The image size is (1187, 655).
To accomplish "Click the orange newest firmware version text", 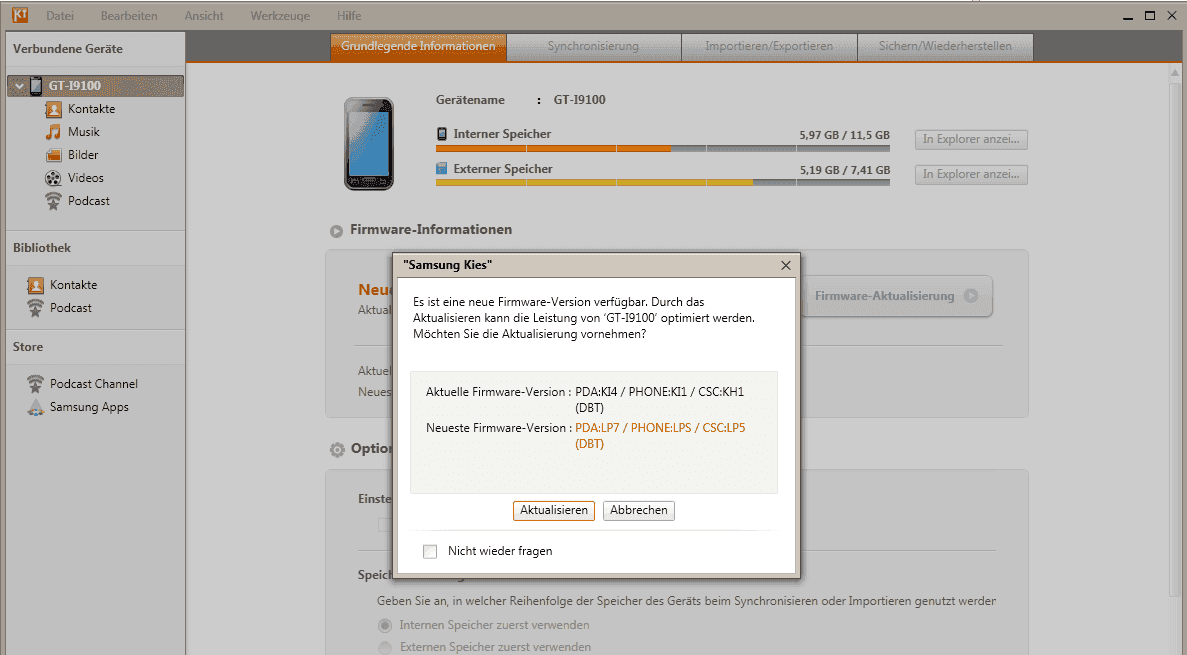I will click(660, 435).
